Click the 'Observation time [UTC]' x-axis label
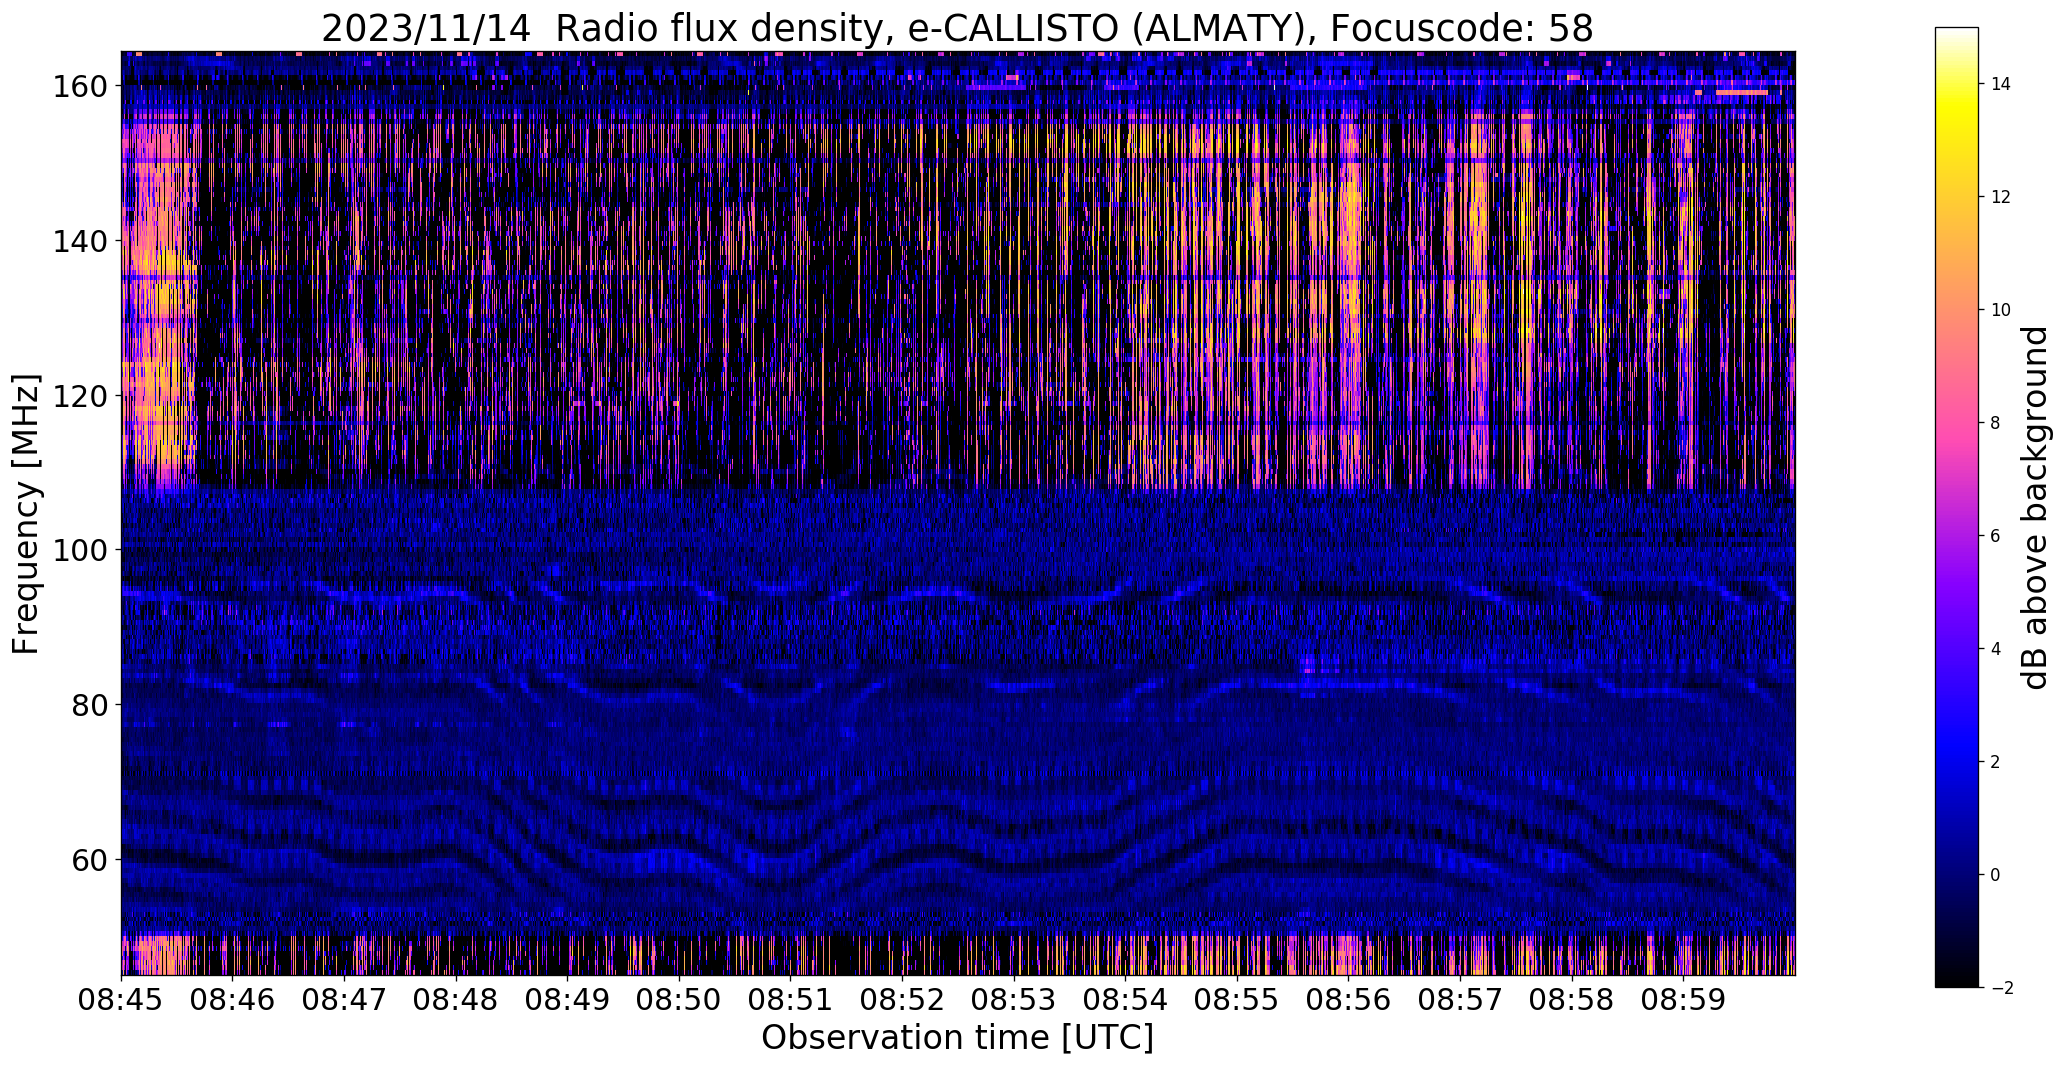2066x1067 pixels. coord(957,1038)
